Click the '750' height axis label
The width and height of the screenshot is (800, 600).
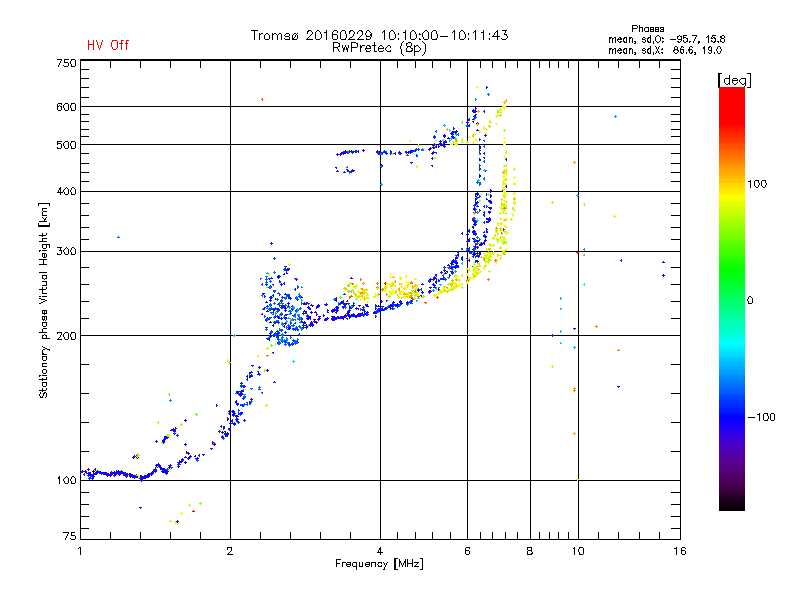coord(66,63)
